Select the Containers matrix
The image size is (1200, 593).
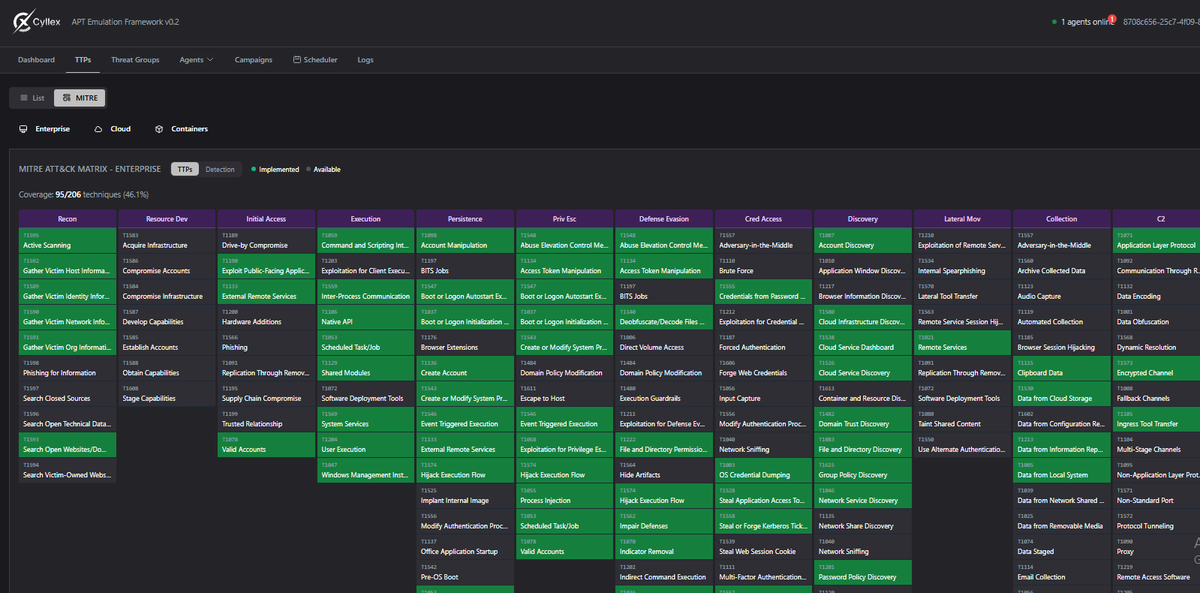(x=181, y=129)
